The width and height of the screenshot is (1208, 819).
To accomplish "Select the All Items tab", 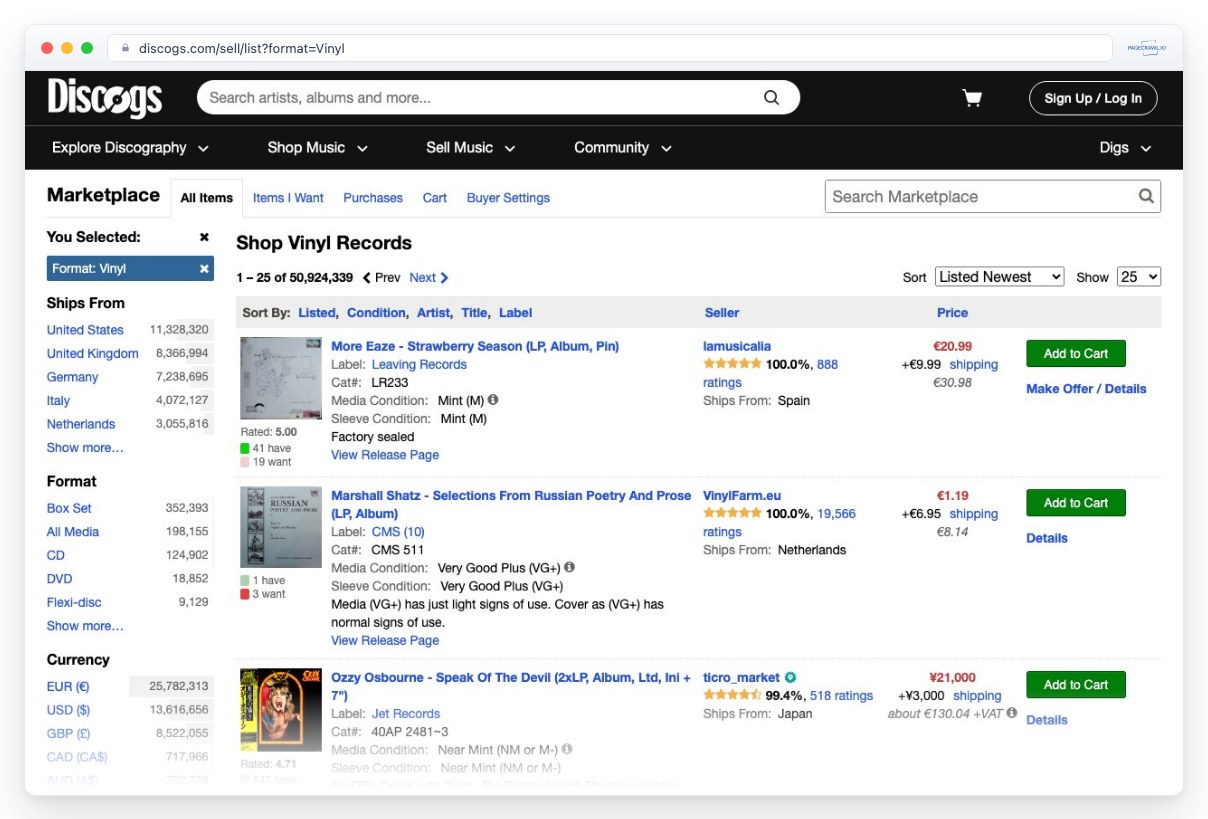I will click(207, 198).
